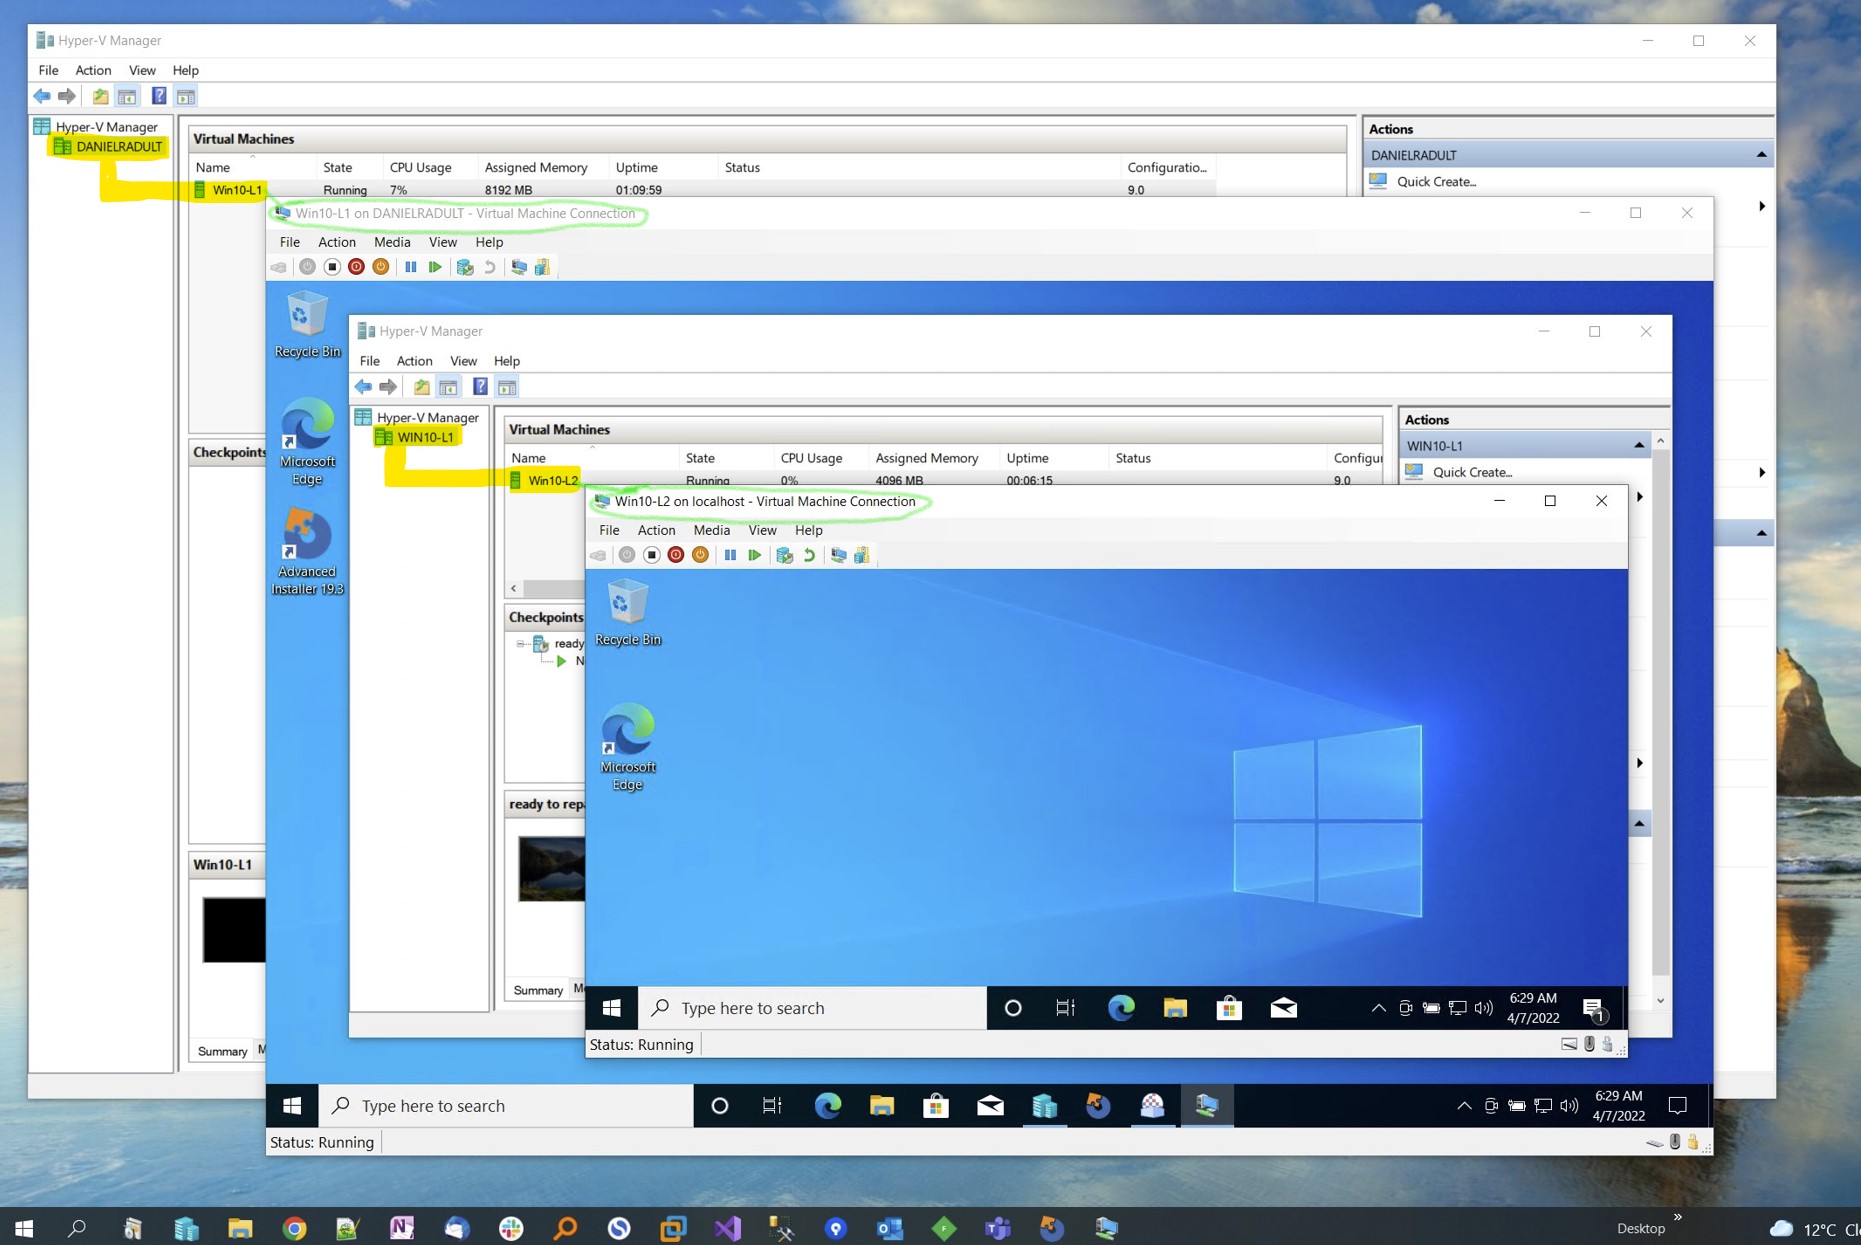Open File menu in Win10-L2 connection window

pos(609,530)
